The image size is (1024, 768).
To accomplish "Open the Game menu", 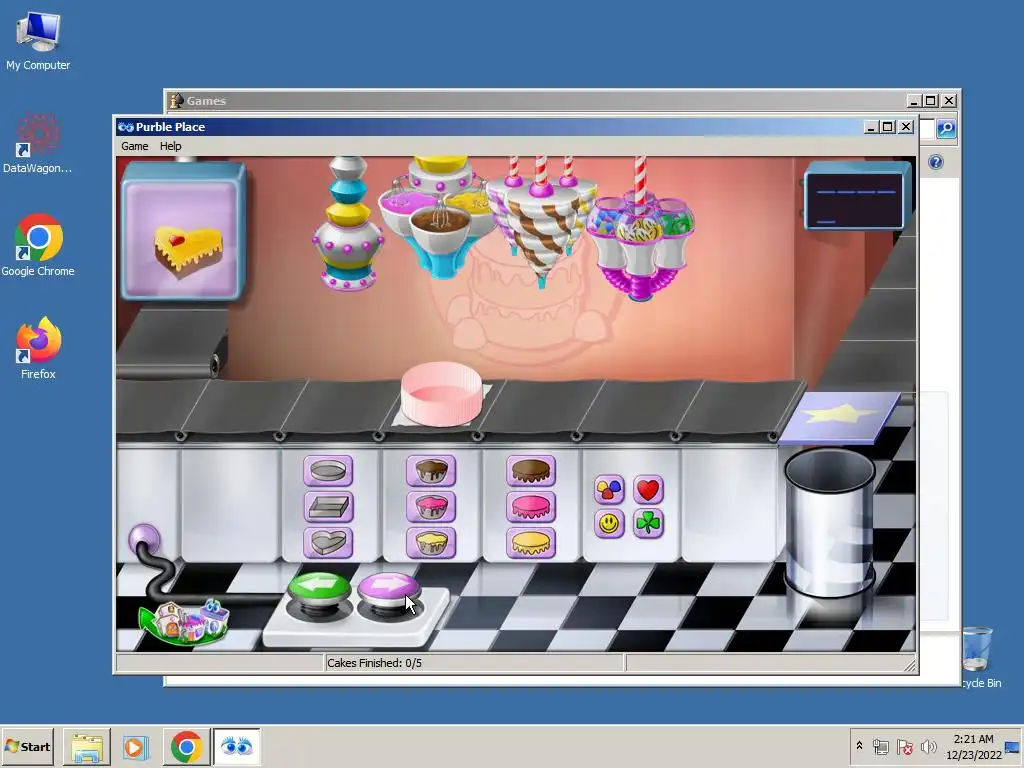I will (135, 146).
